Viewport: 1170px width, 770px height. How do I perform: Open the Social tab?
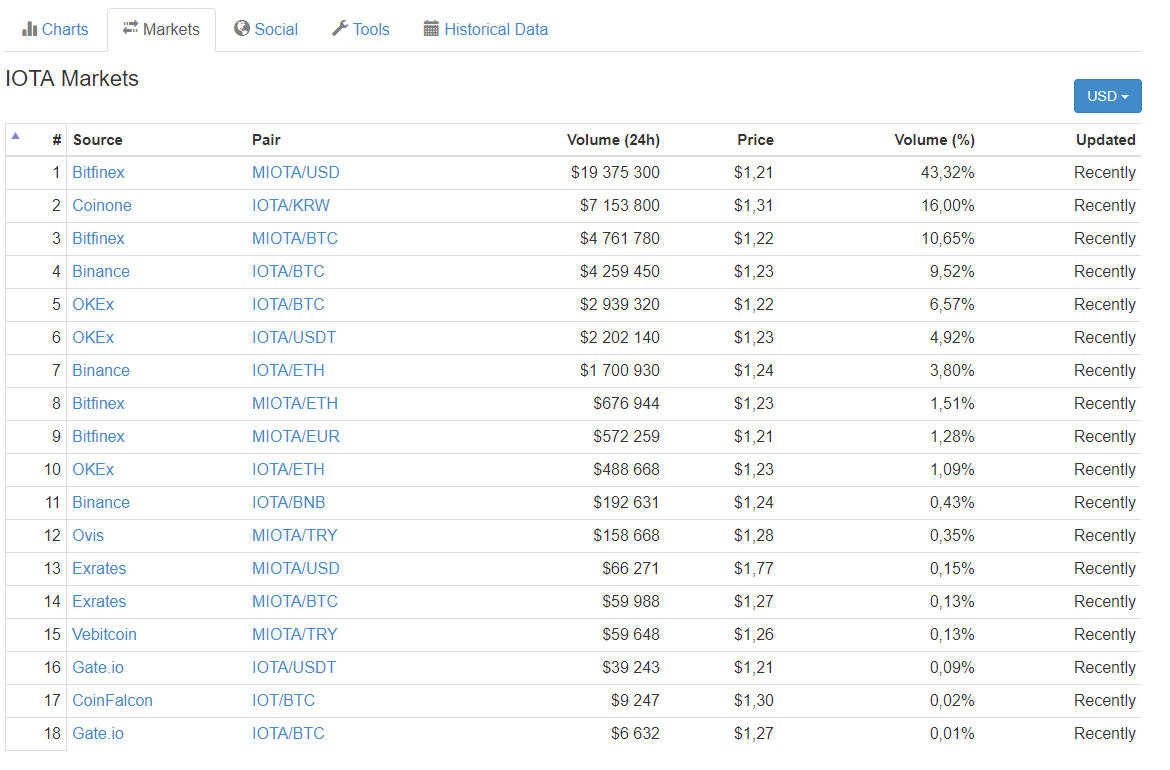tap(266, 29)
